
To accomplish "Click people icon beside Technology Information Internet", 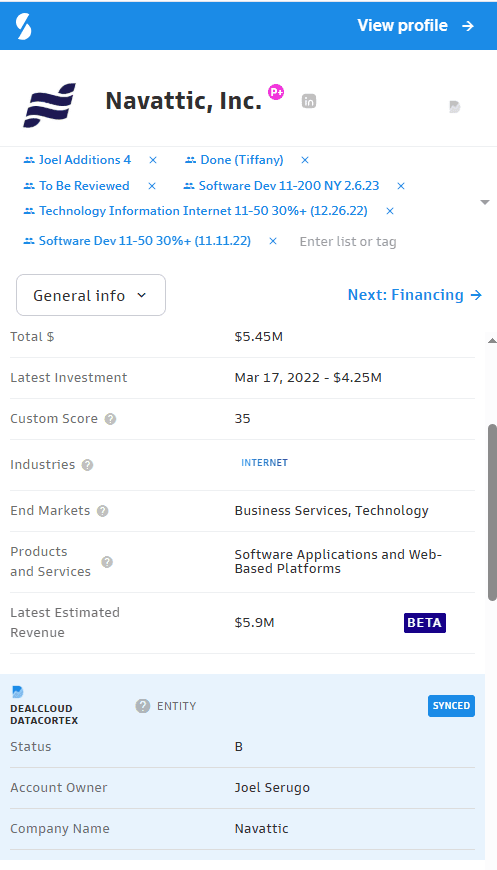I will [x=29, y=211].
